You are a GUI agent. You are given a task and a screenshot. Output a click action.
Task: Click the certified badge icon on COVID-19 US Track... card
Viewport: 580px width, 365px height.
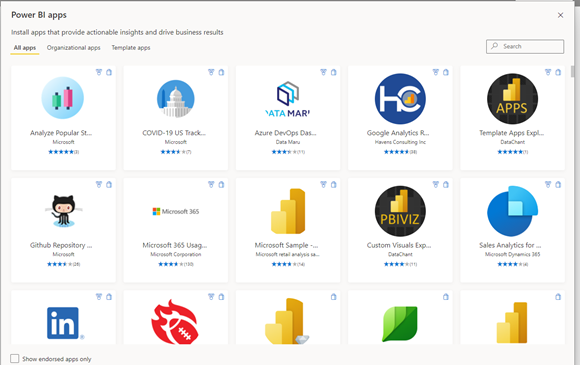click(x=211, y=72)
